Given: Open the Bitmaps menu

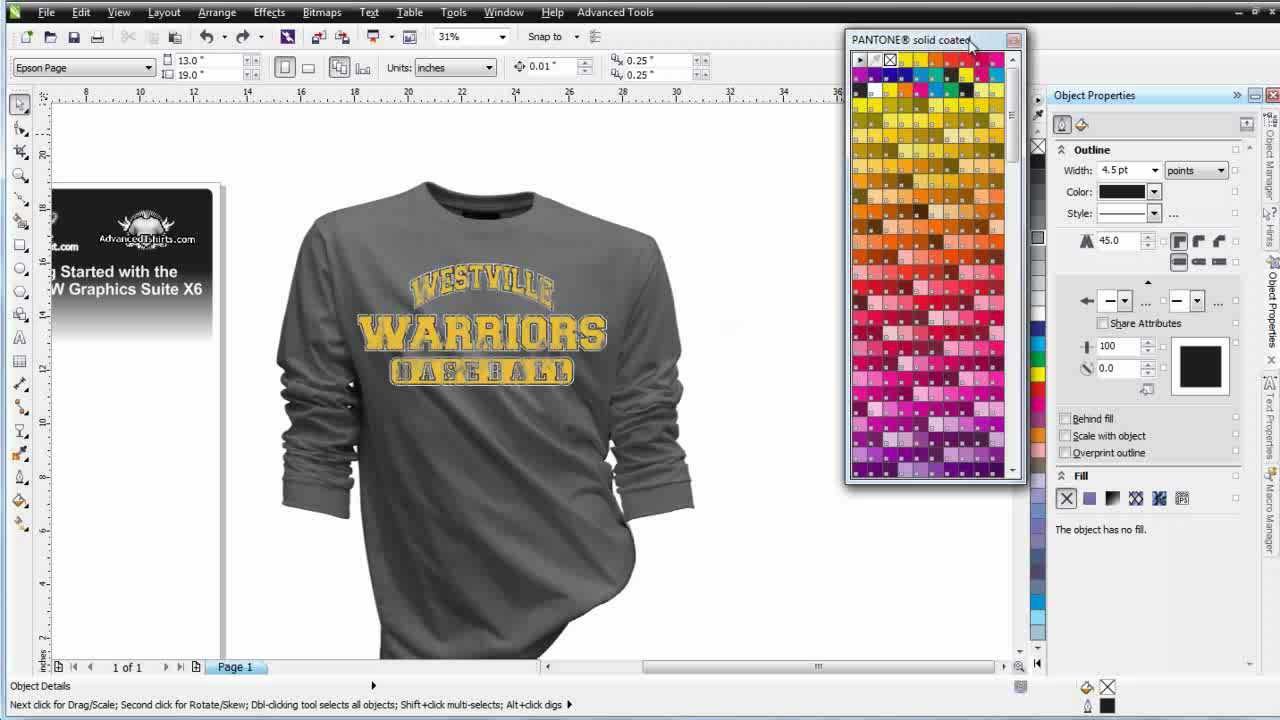Looking at the screenshot, I should [322, 12].
